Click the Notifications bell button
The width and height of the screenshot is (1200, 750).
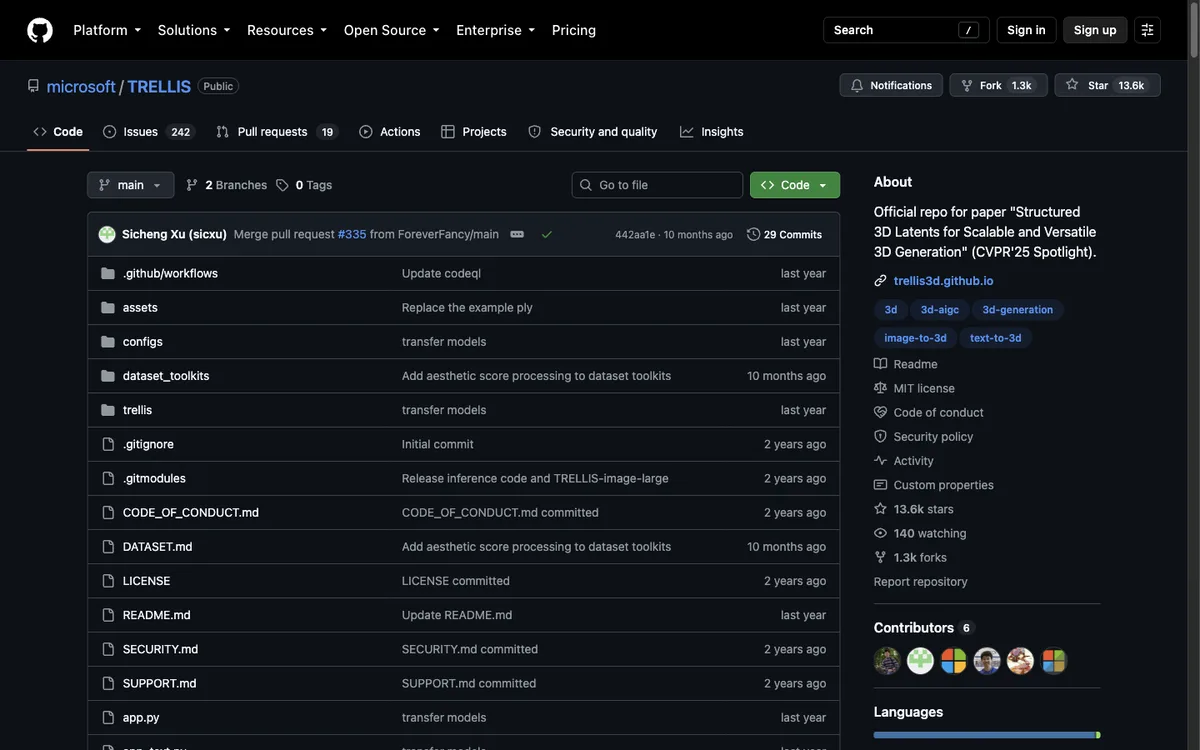coord(891,85)
